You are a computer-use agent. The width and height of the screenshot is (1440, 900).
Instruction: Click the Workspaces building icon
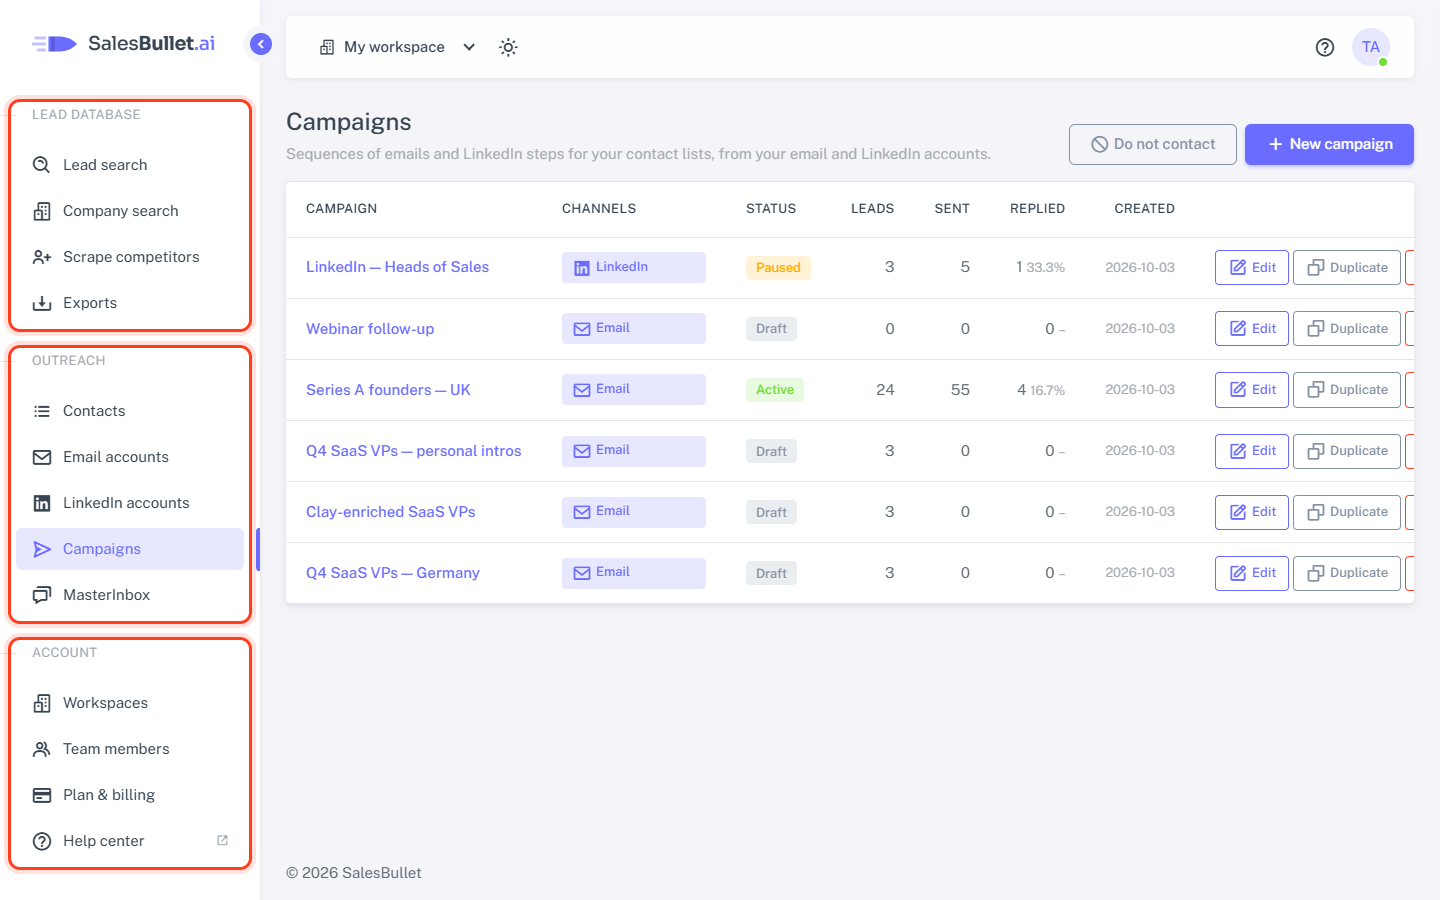coord(42,703)
